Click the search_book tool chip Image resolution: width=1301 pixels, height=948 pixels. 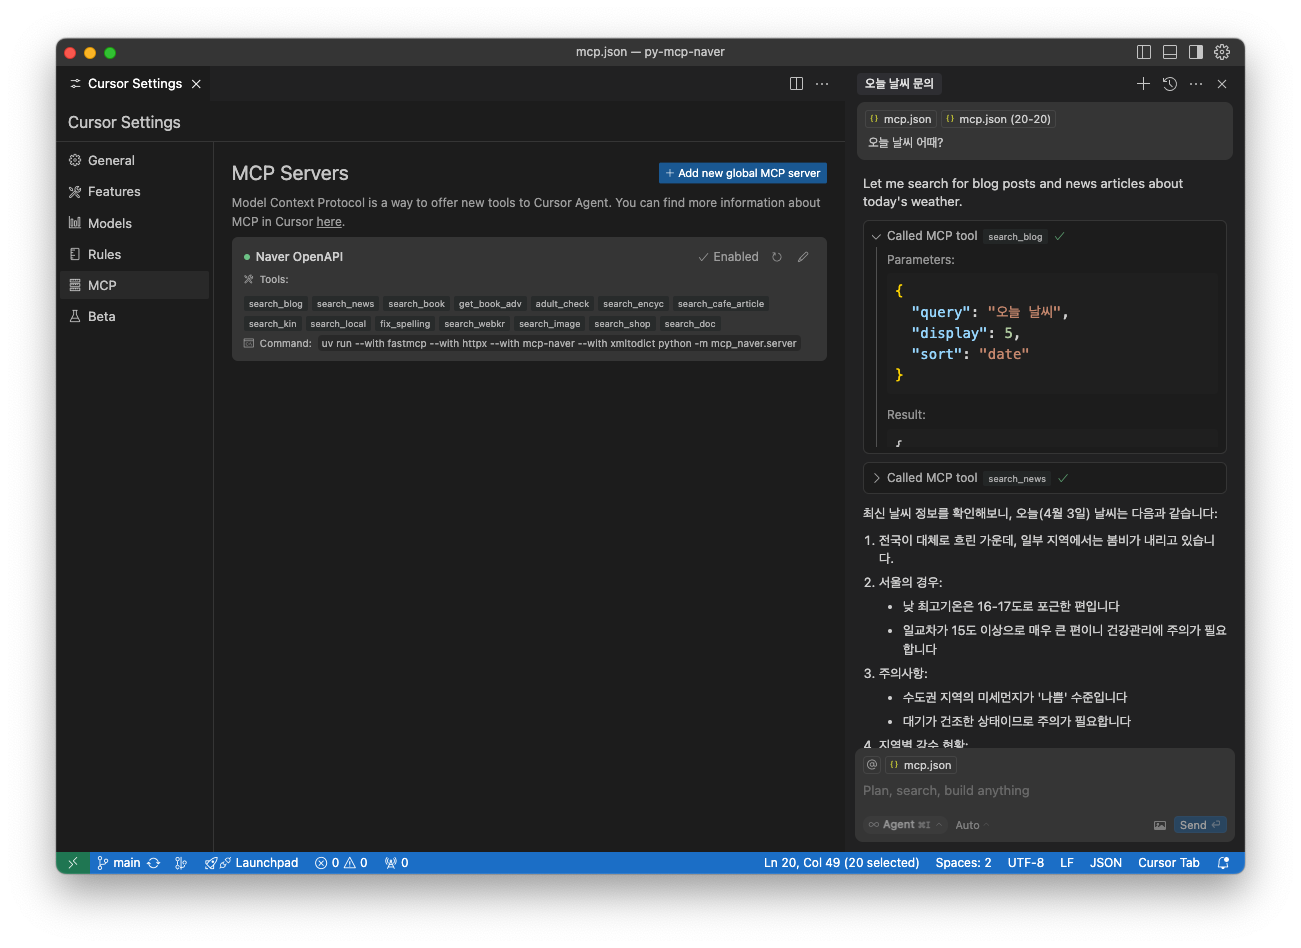417,304
